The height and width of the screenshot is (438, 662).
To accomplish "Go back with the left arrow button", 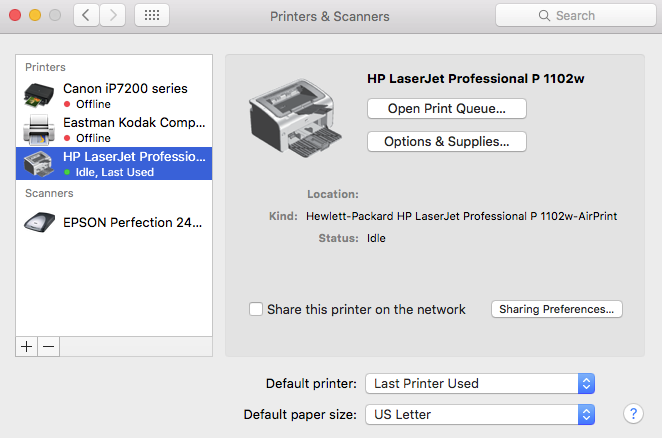I will (87, 16).
